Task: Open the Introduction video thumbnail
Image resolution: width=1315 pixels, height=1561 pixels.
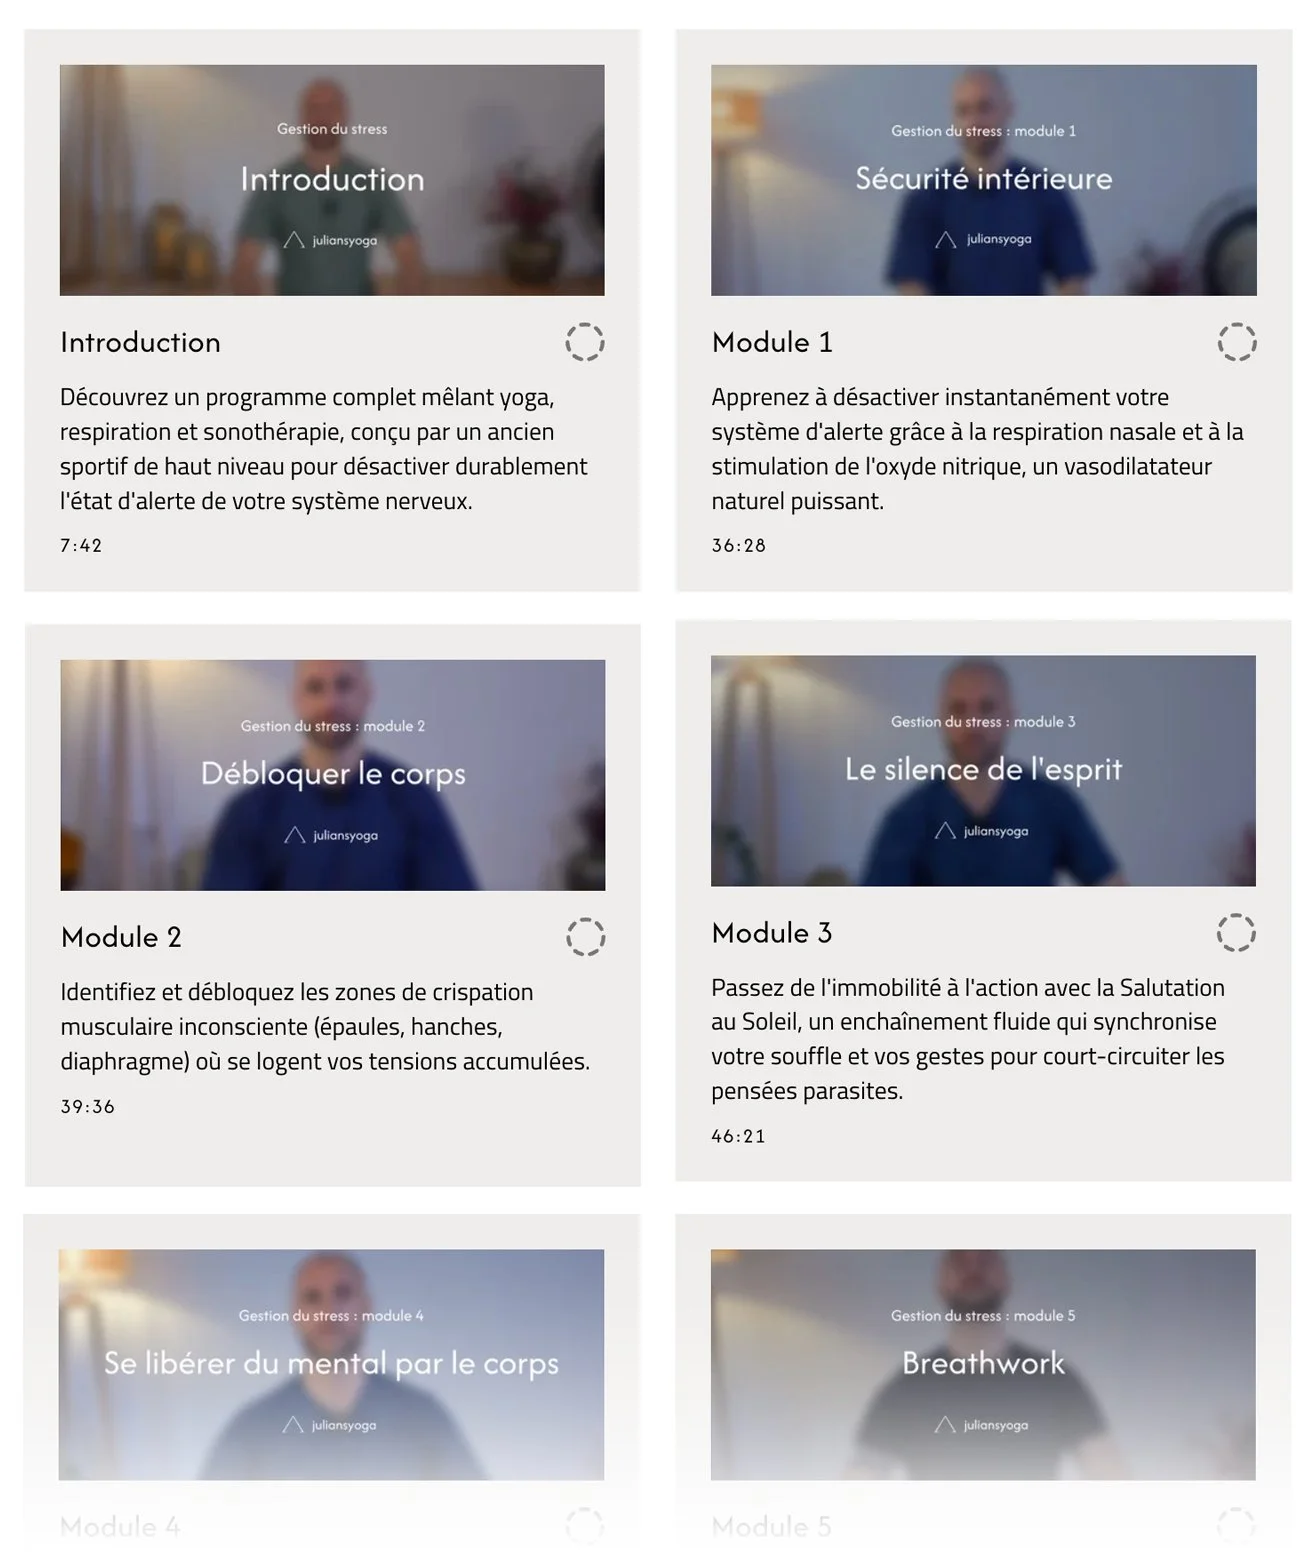Action: (332, 180)
